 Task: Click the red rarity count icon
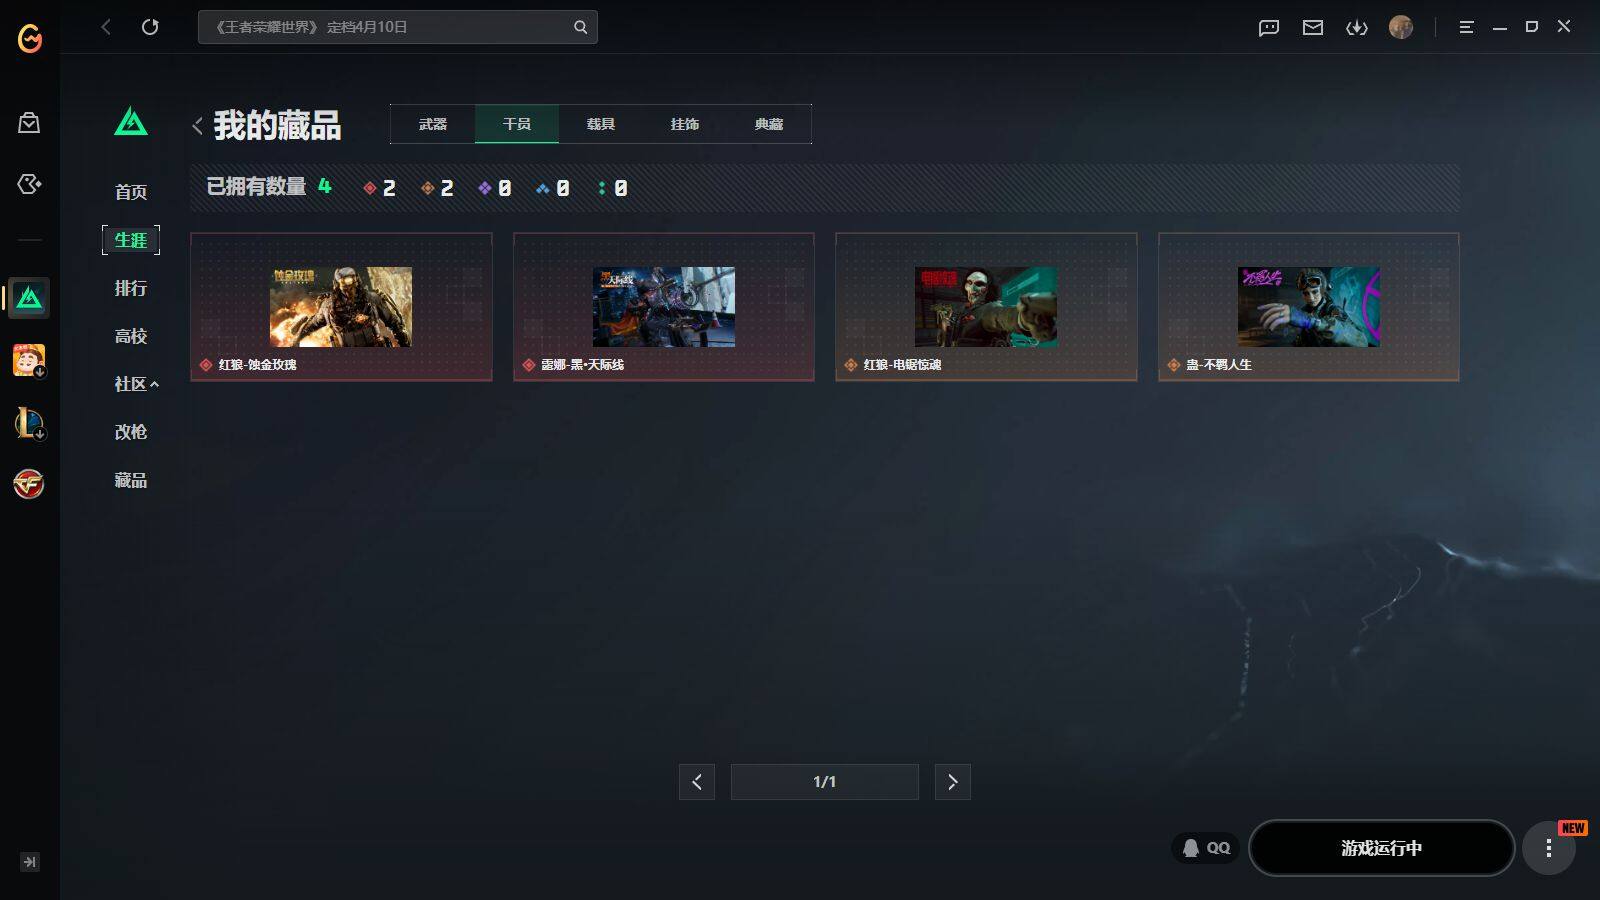(x=370, y=188)
